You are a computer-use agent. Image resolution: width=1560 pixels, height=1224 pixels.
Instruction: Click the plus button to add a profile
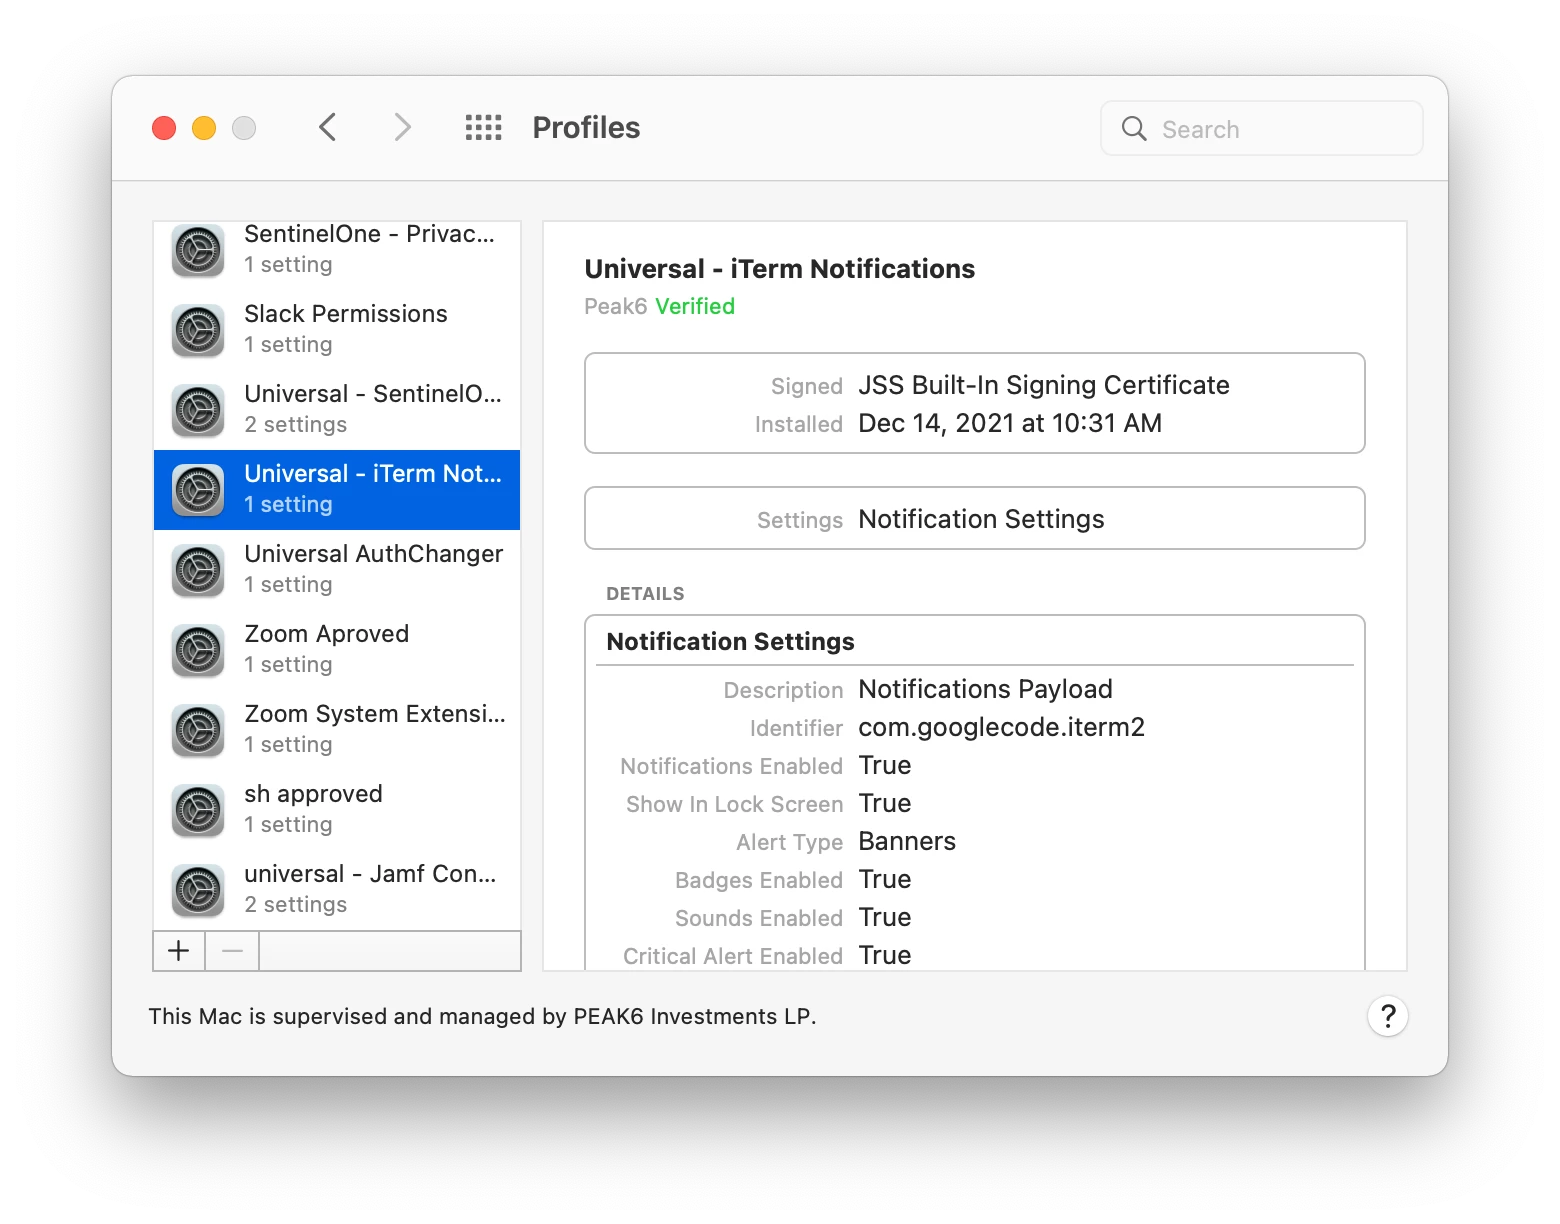(179, 951)
